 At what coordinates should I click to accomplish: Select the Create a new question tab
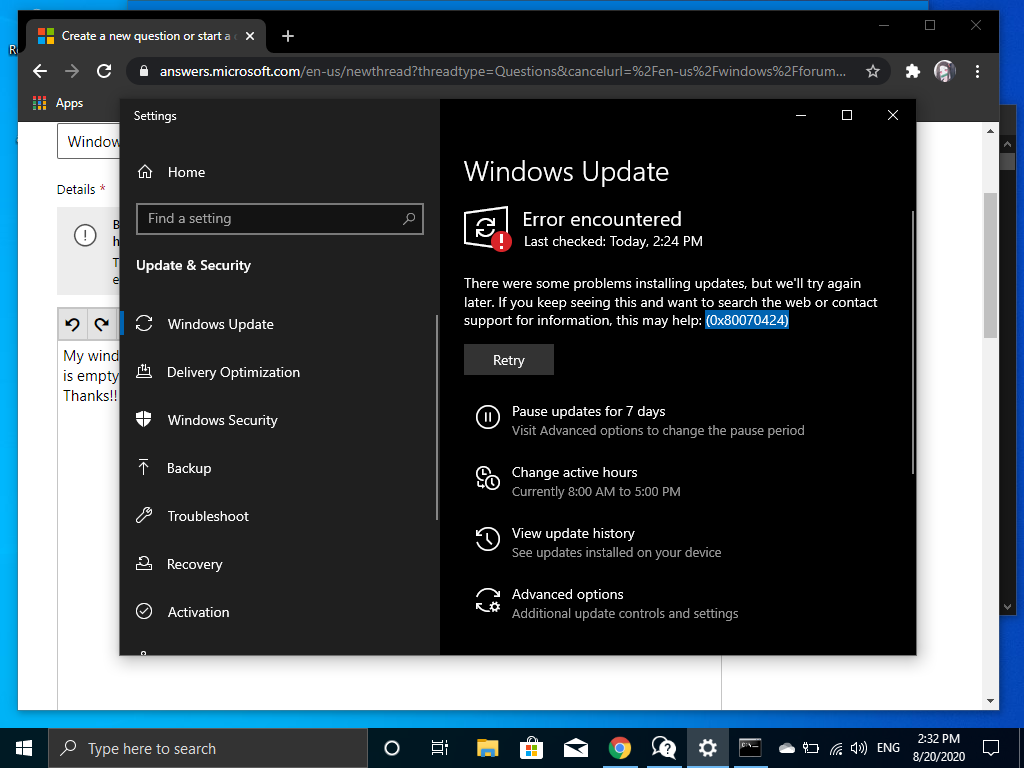coord(146,36)
